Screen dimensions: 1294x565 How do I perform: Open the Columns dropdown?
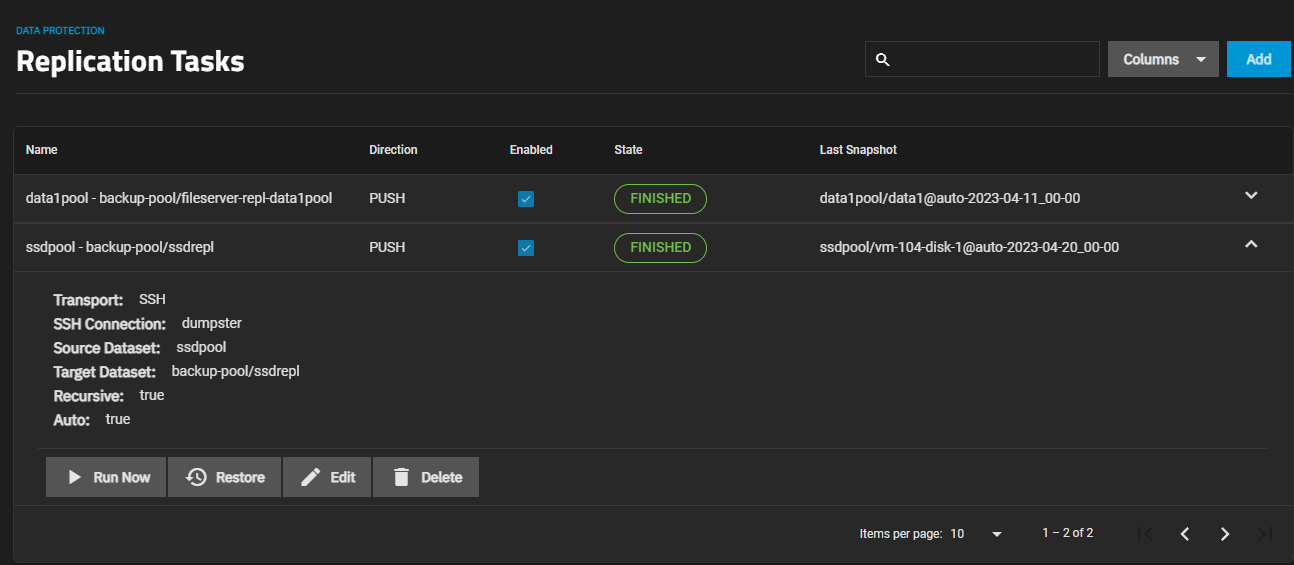(x=1163, y=59)
